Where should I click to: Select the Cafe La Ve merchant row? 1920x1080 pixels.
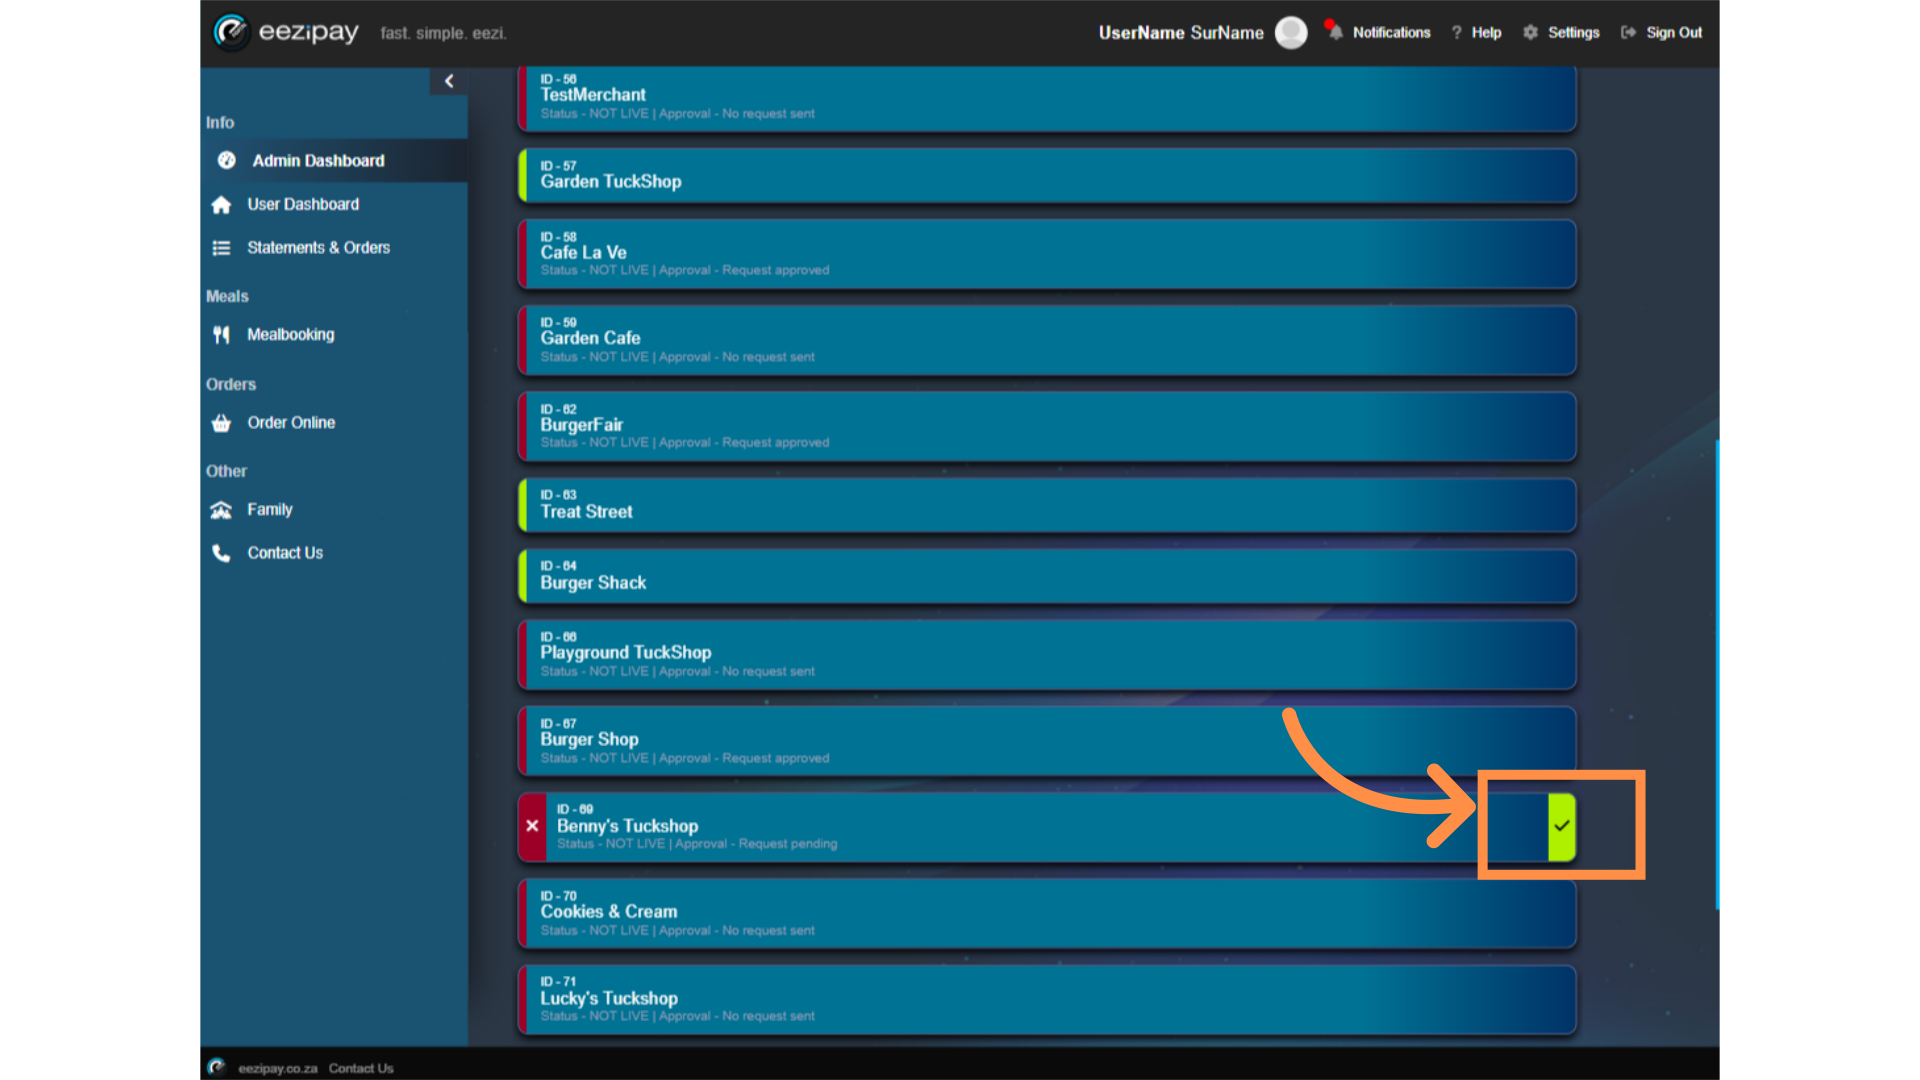pos(1047,254)
